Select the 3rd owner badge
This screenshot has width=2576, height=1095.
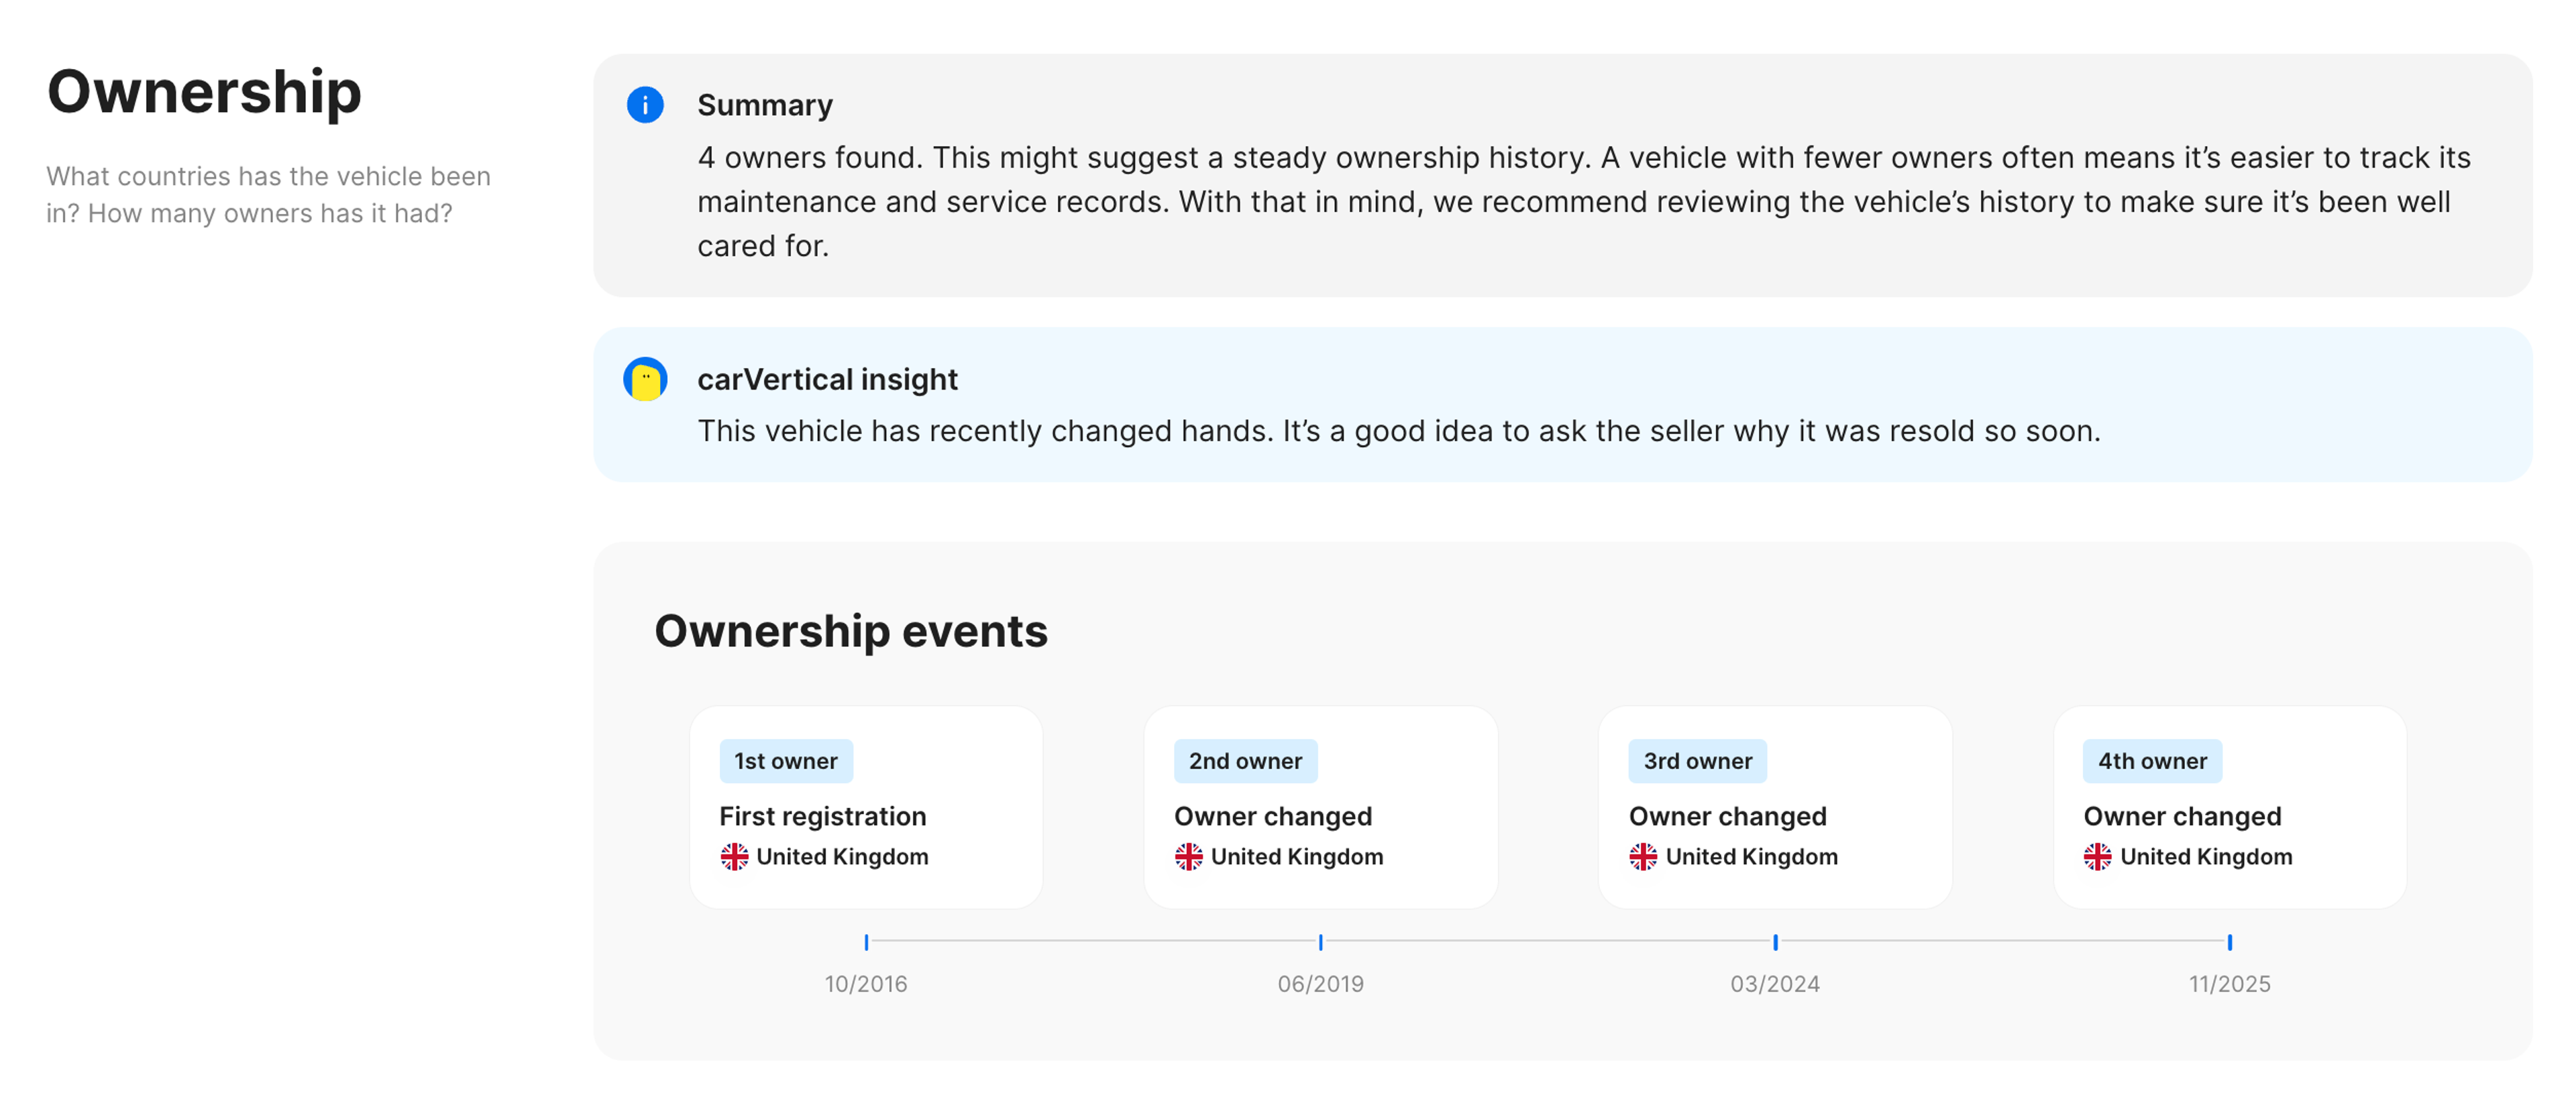pos(1697,761)
